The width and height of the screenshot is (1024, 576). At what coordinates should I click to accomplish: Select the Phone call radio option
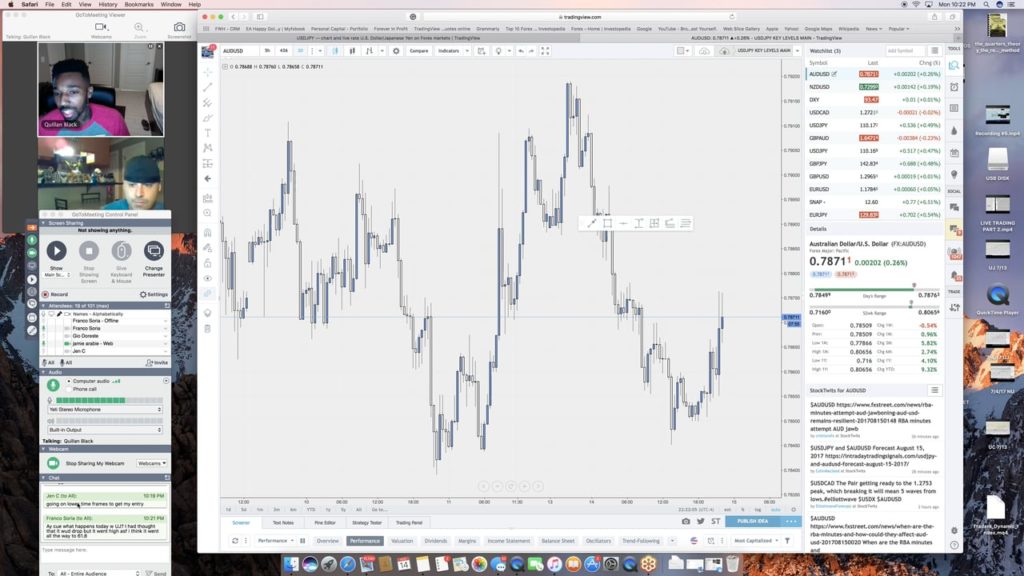[x=69, y=389]
